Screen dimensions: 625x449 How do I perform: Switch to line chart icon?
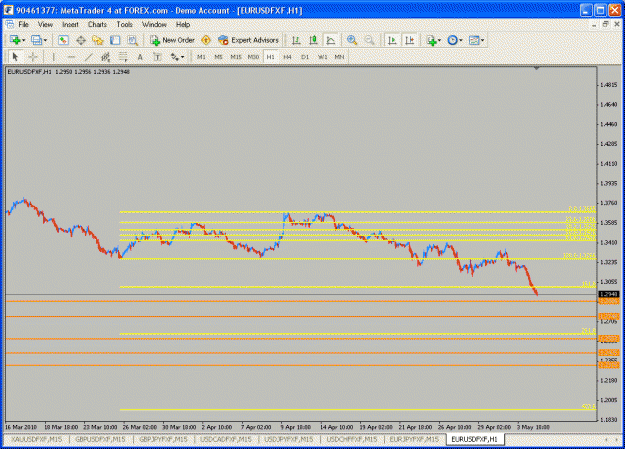click(x=330, y=40)
